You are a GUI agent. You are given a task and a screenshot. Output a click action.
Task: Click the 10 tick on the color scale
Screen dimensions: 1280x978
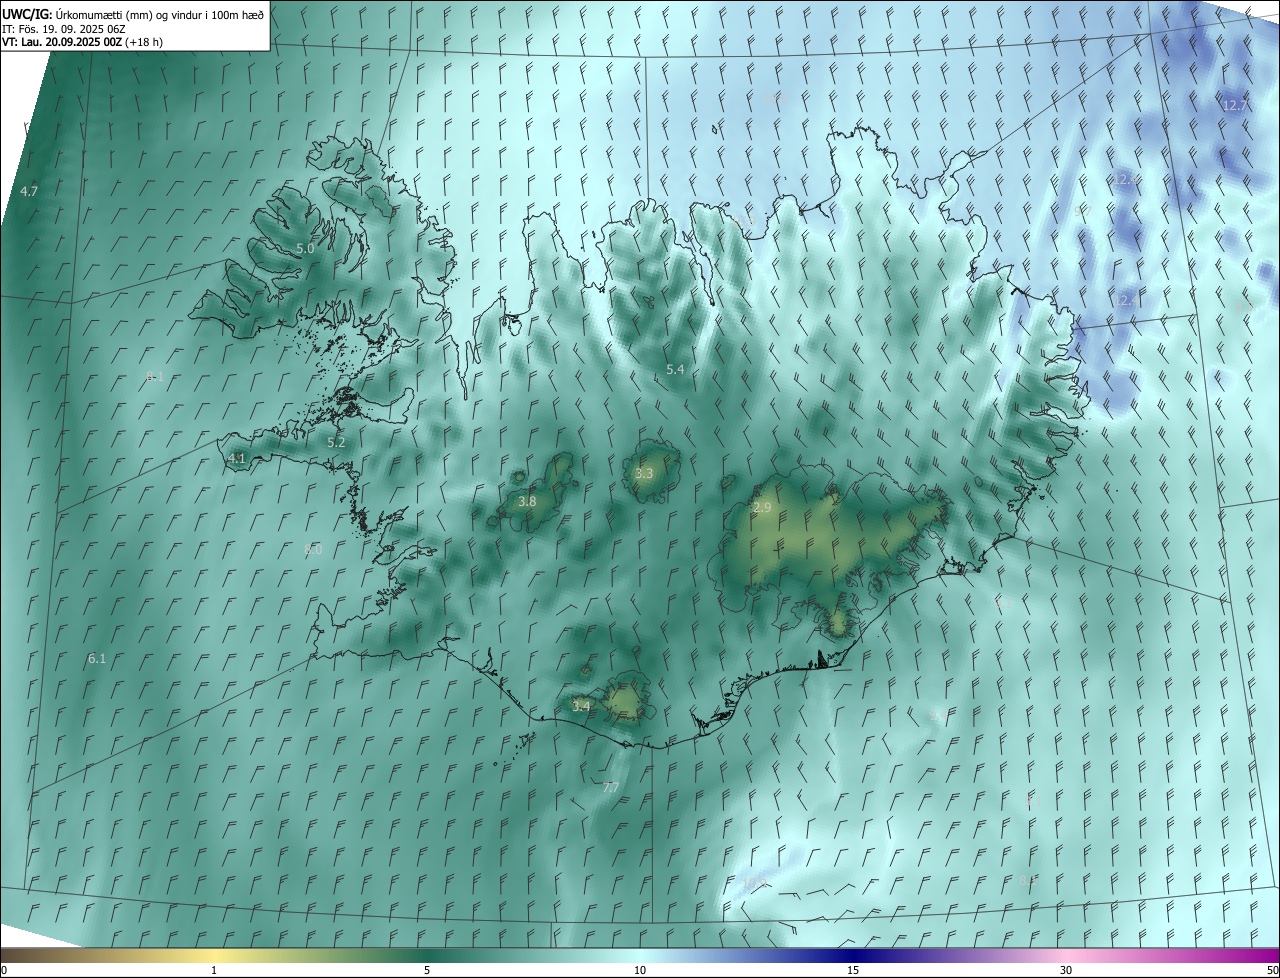[640, 970]
